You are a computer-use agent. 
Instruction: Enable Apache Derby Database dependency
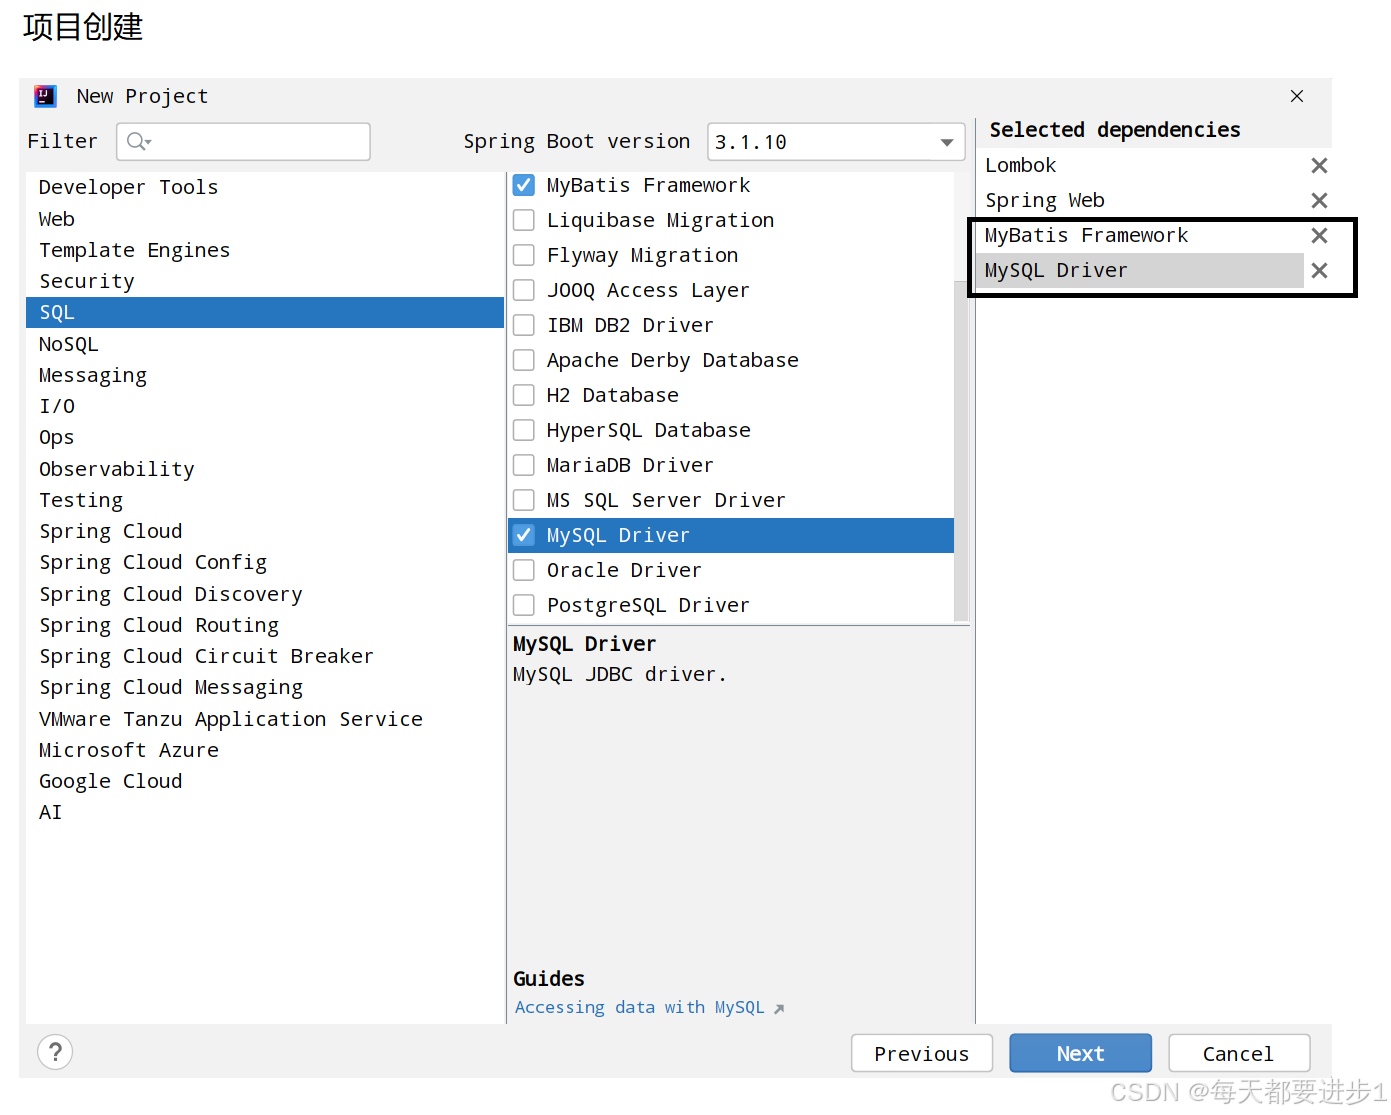pyautogui.click(x=524, y=360)
